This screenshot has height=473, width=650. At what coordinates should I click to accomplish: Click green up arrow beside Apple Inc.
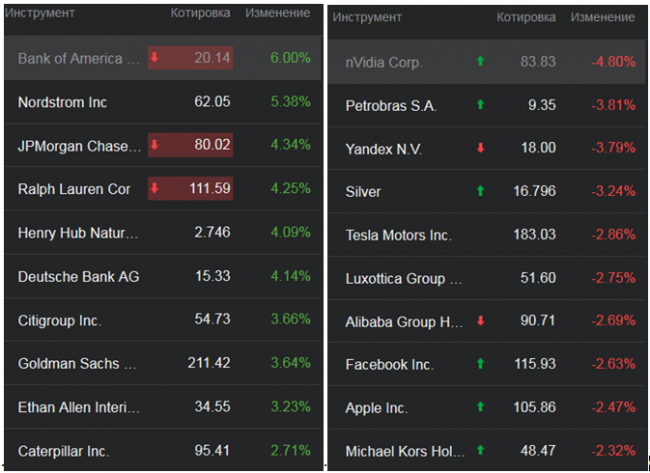tap(480, 407)
